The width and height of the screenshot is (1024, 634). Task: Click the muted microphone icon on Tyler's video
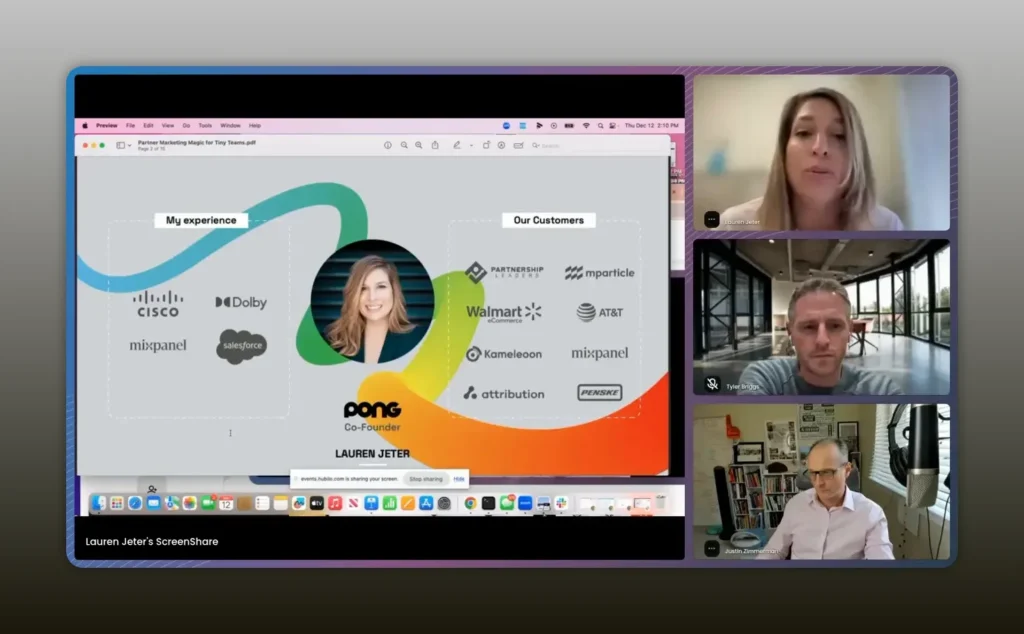click(712, 384)
